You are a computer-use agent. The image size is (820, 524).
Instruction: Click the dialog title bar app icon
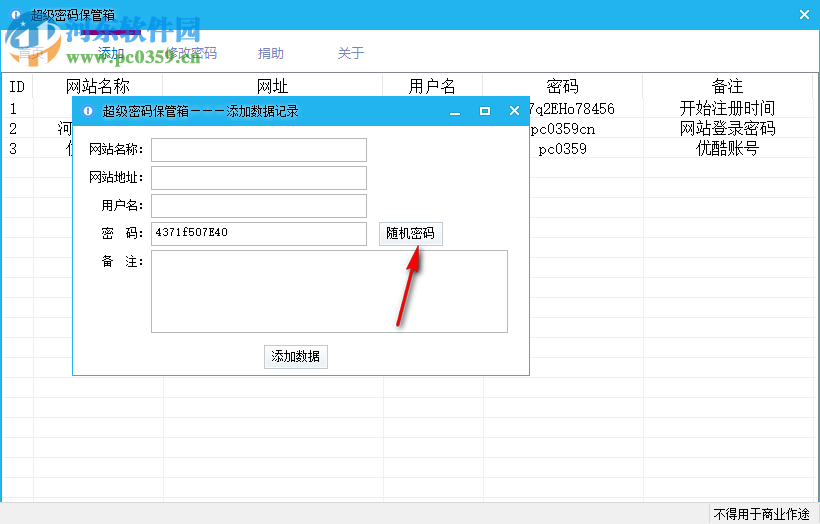click(x=88, y=111)
